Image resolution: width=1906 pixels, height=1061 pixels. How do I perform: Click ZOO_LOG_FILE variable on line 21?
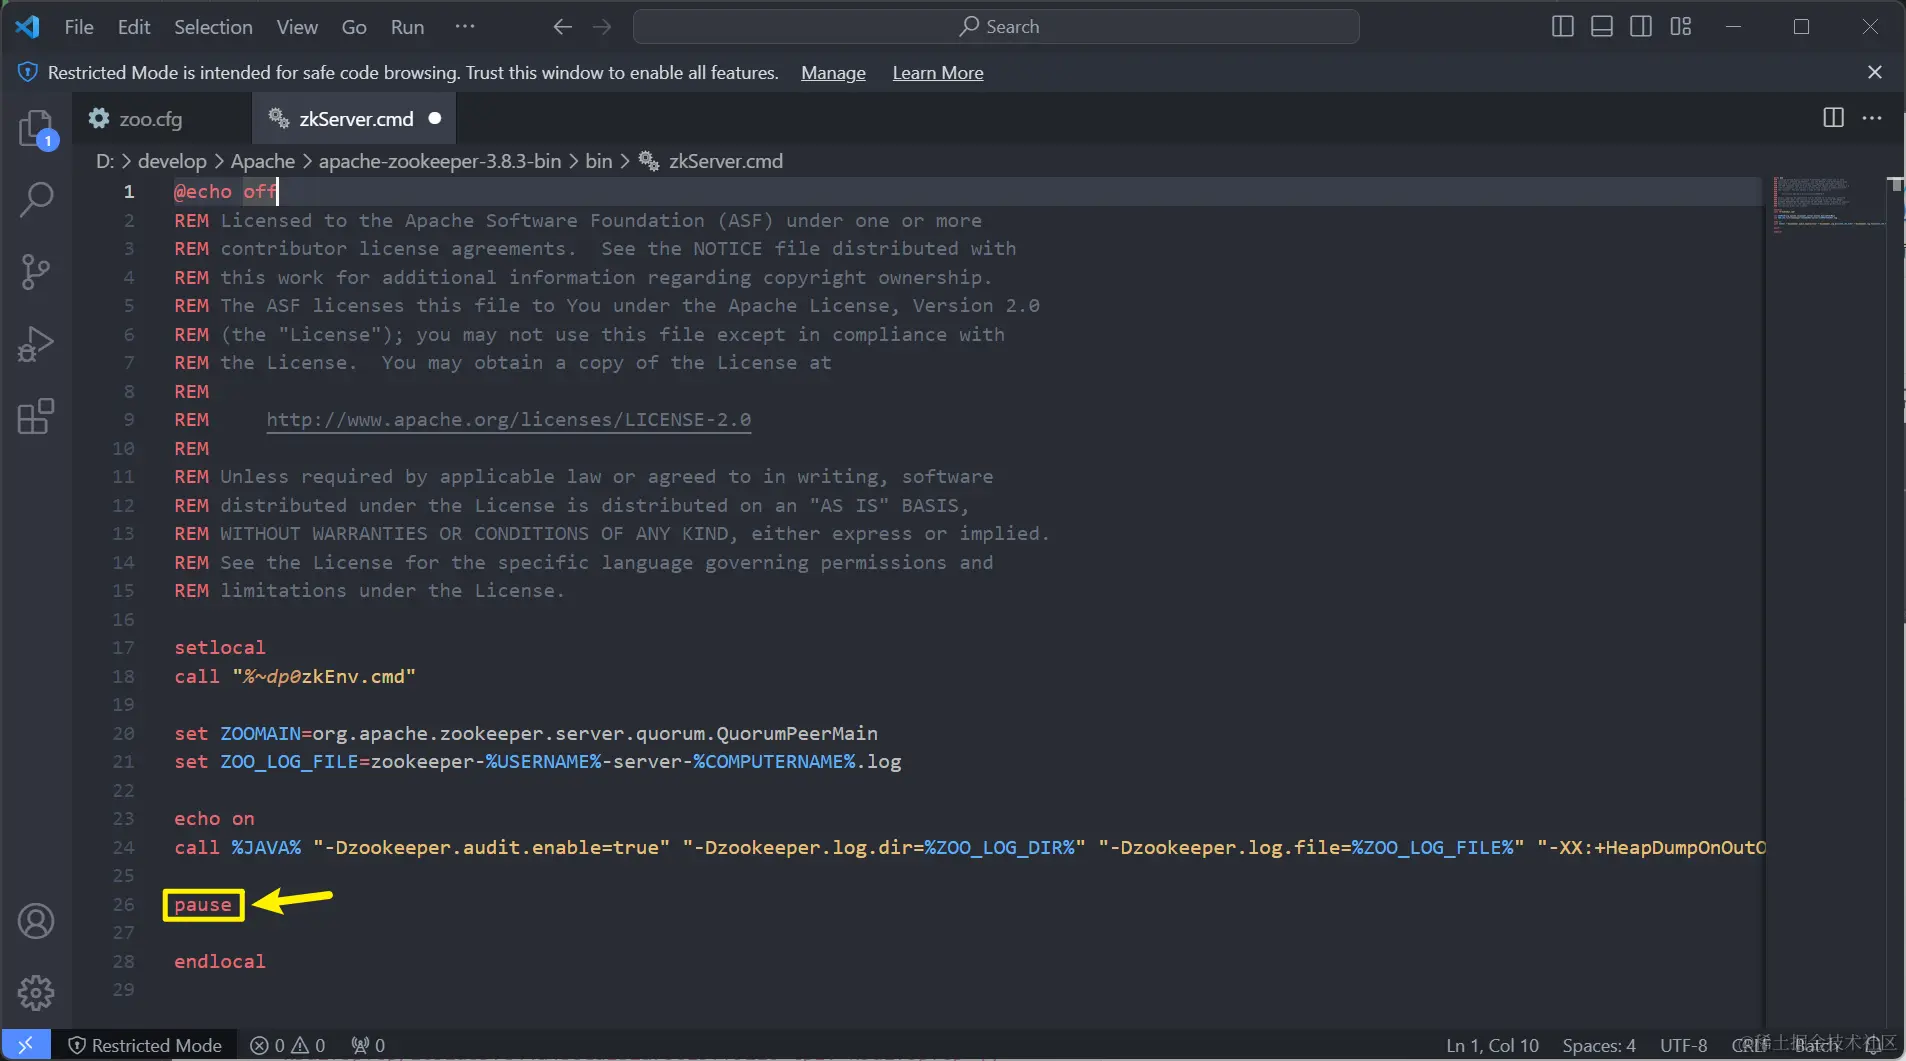point(289,761)
